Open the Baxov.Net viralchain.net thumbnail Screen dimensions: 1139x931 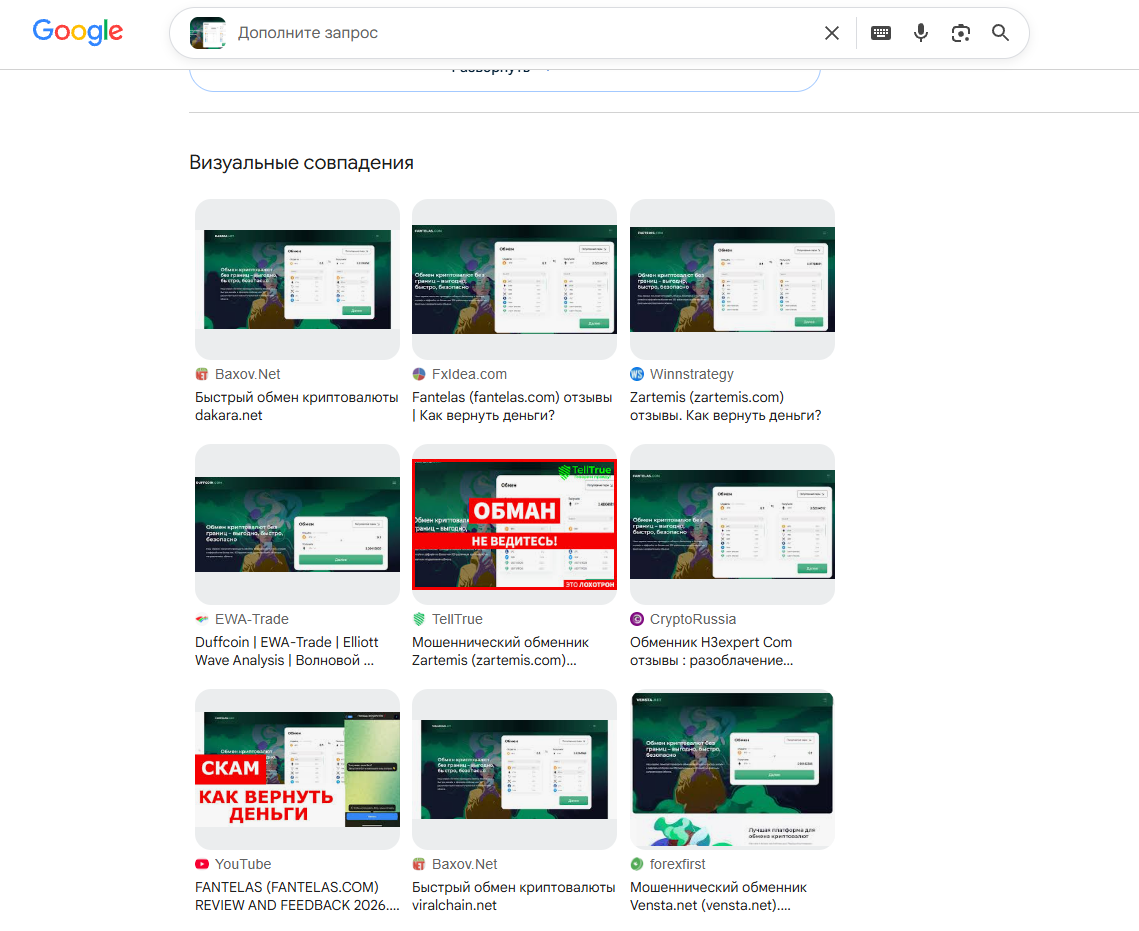tap(514, 769)
